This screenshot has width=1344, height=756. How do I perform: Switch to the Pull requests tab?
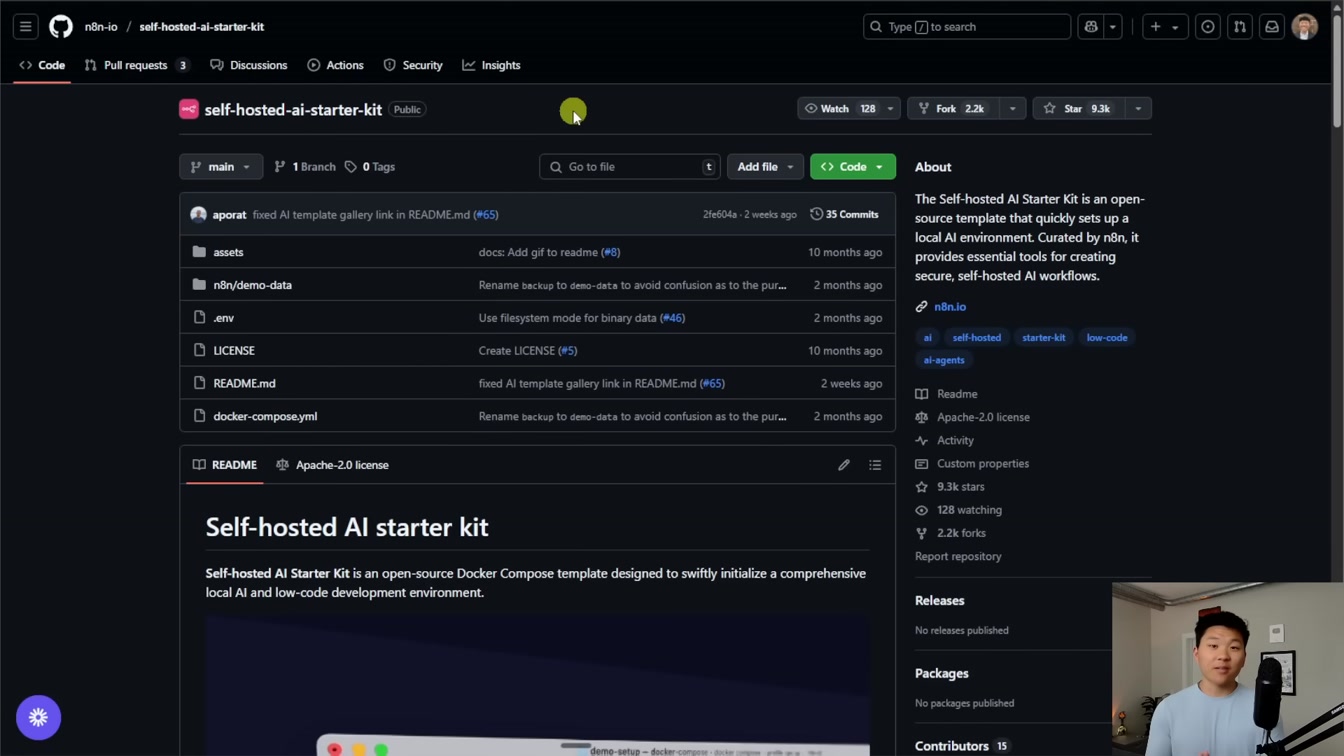coord(136,65)
